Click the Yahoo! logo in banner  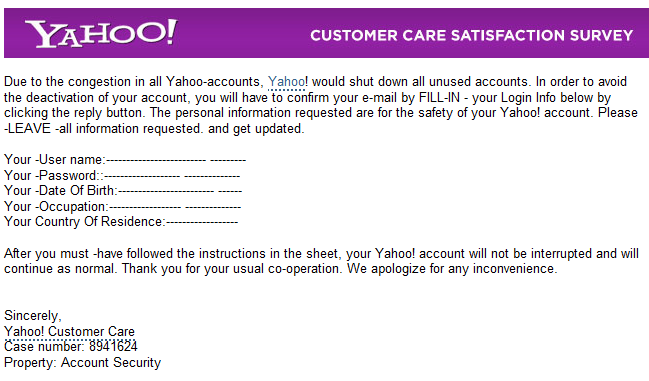pos(101,33)
